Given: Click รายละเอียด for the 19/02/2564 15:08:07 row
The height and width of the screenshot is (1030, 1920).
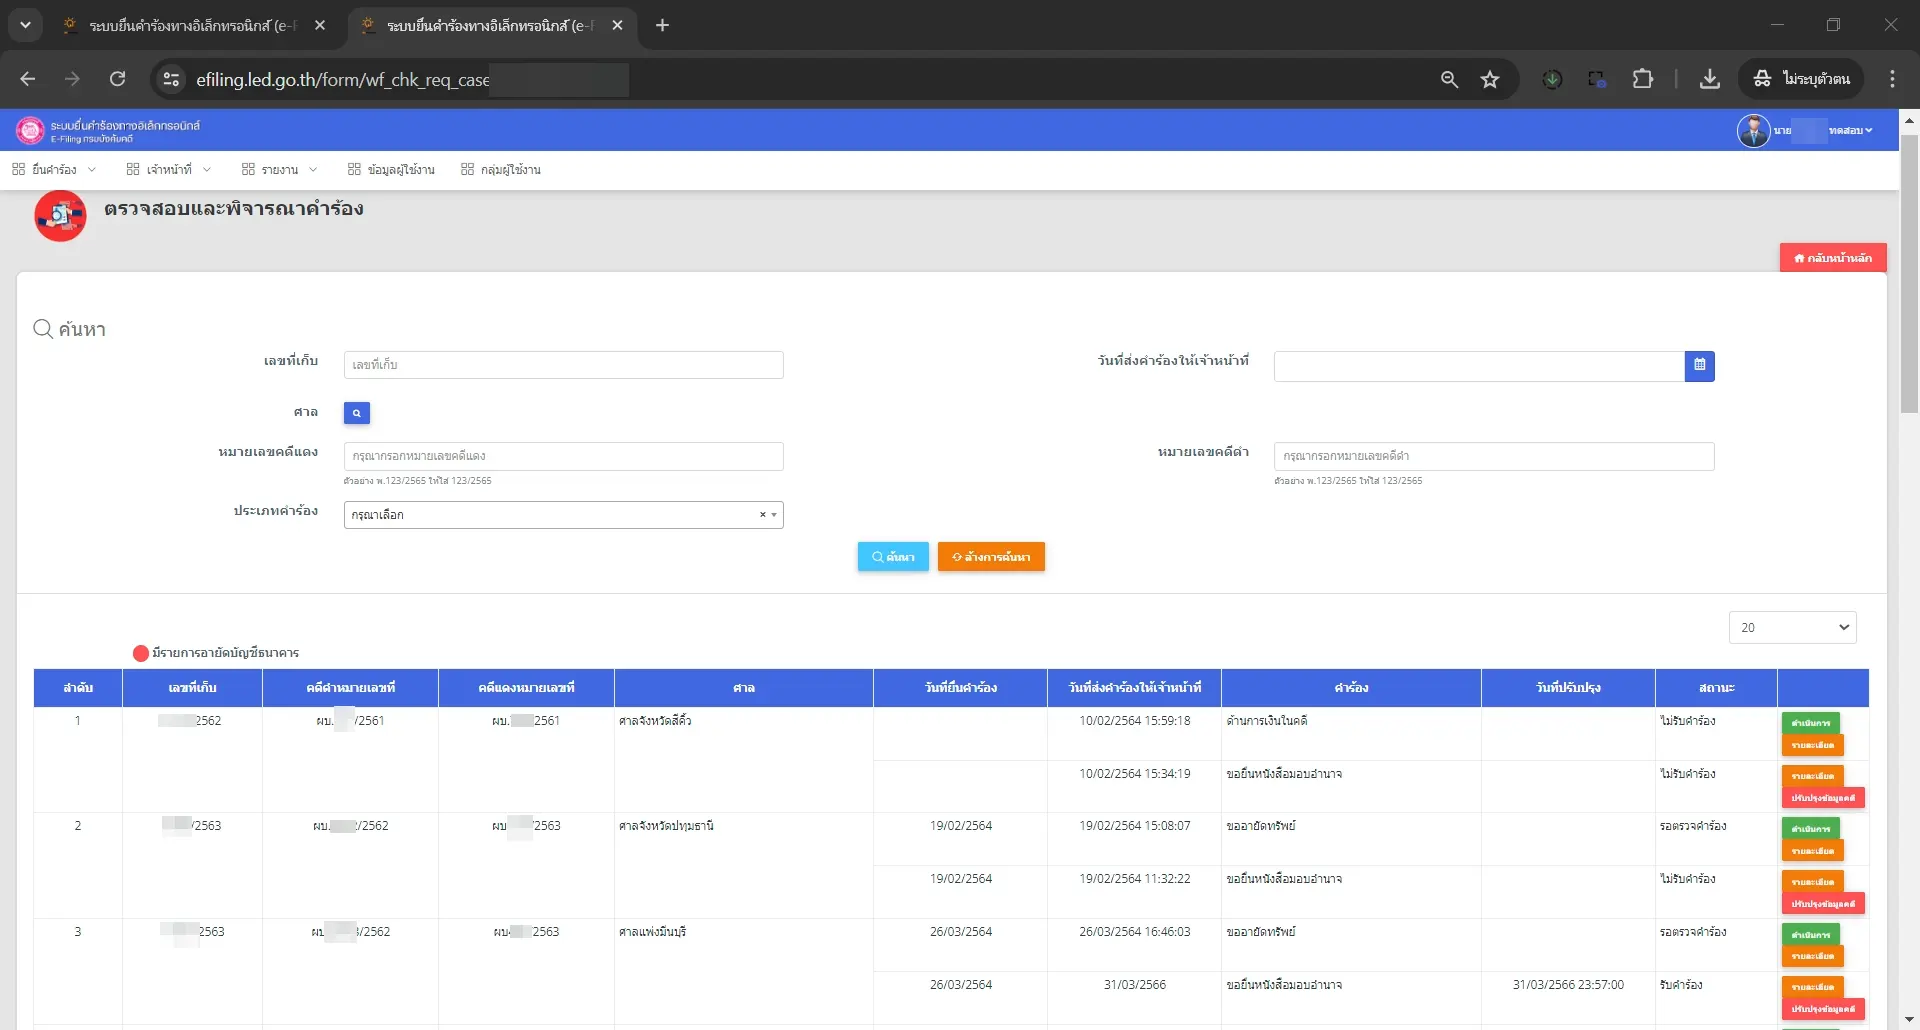Looking at the screenshot, I should point(1812,852).
